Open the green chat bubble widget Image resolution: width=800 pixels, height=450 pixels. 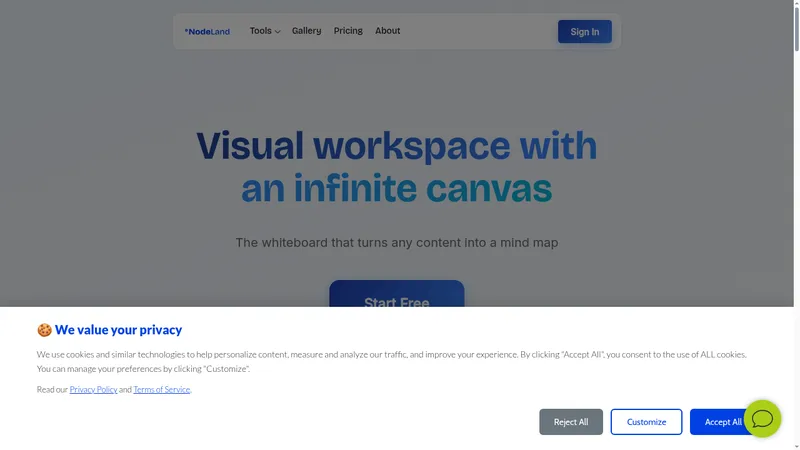762,419
